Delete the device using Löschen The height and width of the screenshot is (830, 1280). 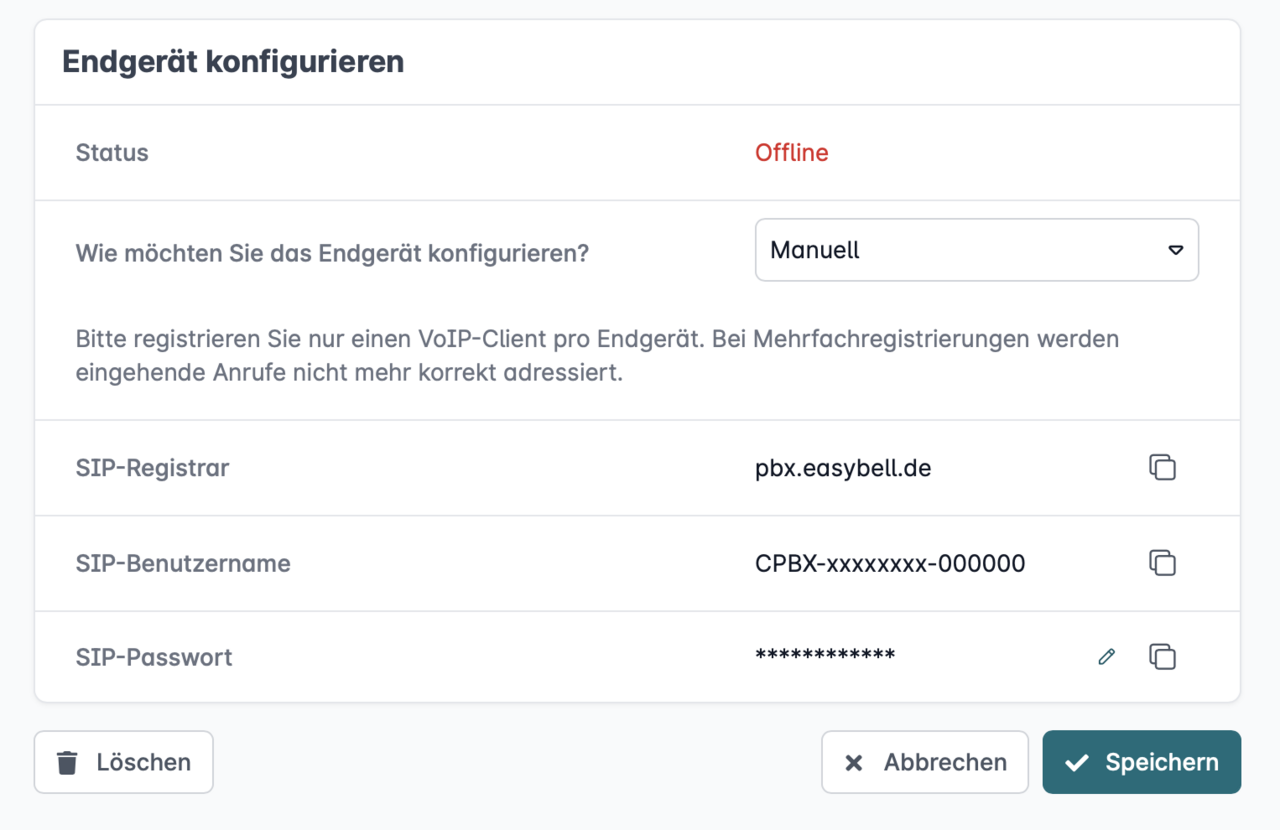124,762
